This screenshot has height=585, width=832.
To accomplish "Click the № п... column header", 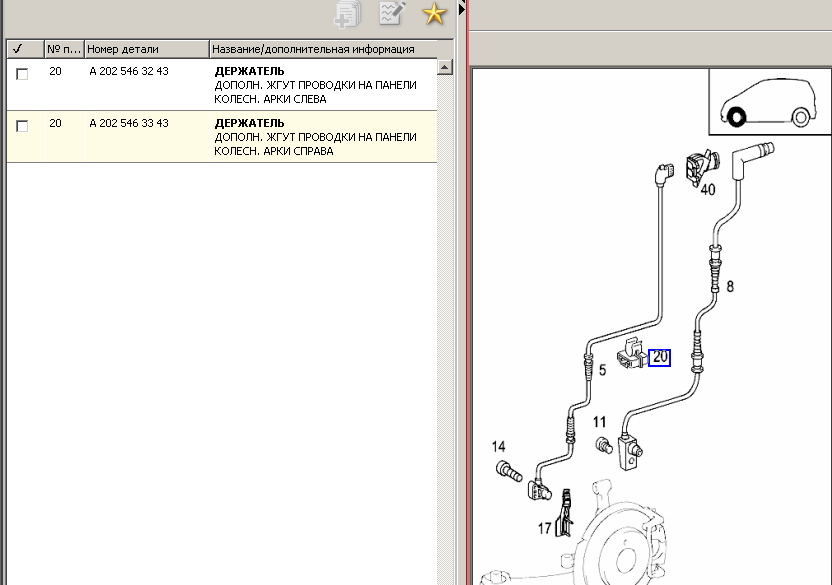I will (63, 48).
